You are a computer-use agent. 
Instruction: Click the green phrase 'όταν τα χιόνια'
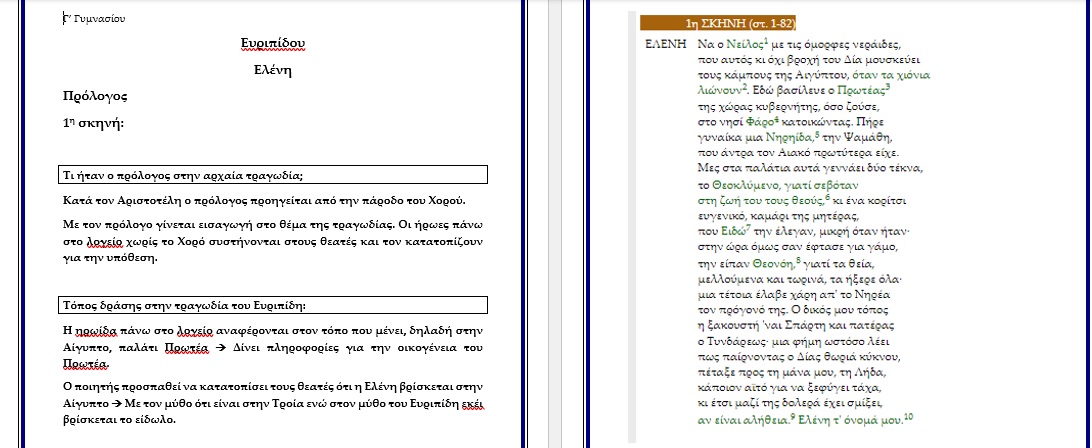[891, 75]
